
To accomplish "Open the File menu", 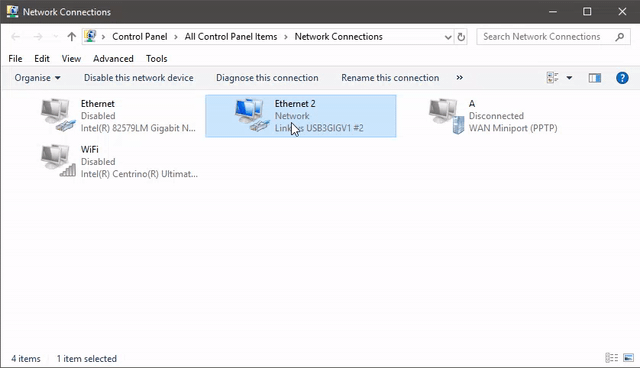I will (x=15, y=59).
